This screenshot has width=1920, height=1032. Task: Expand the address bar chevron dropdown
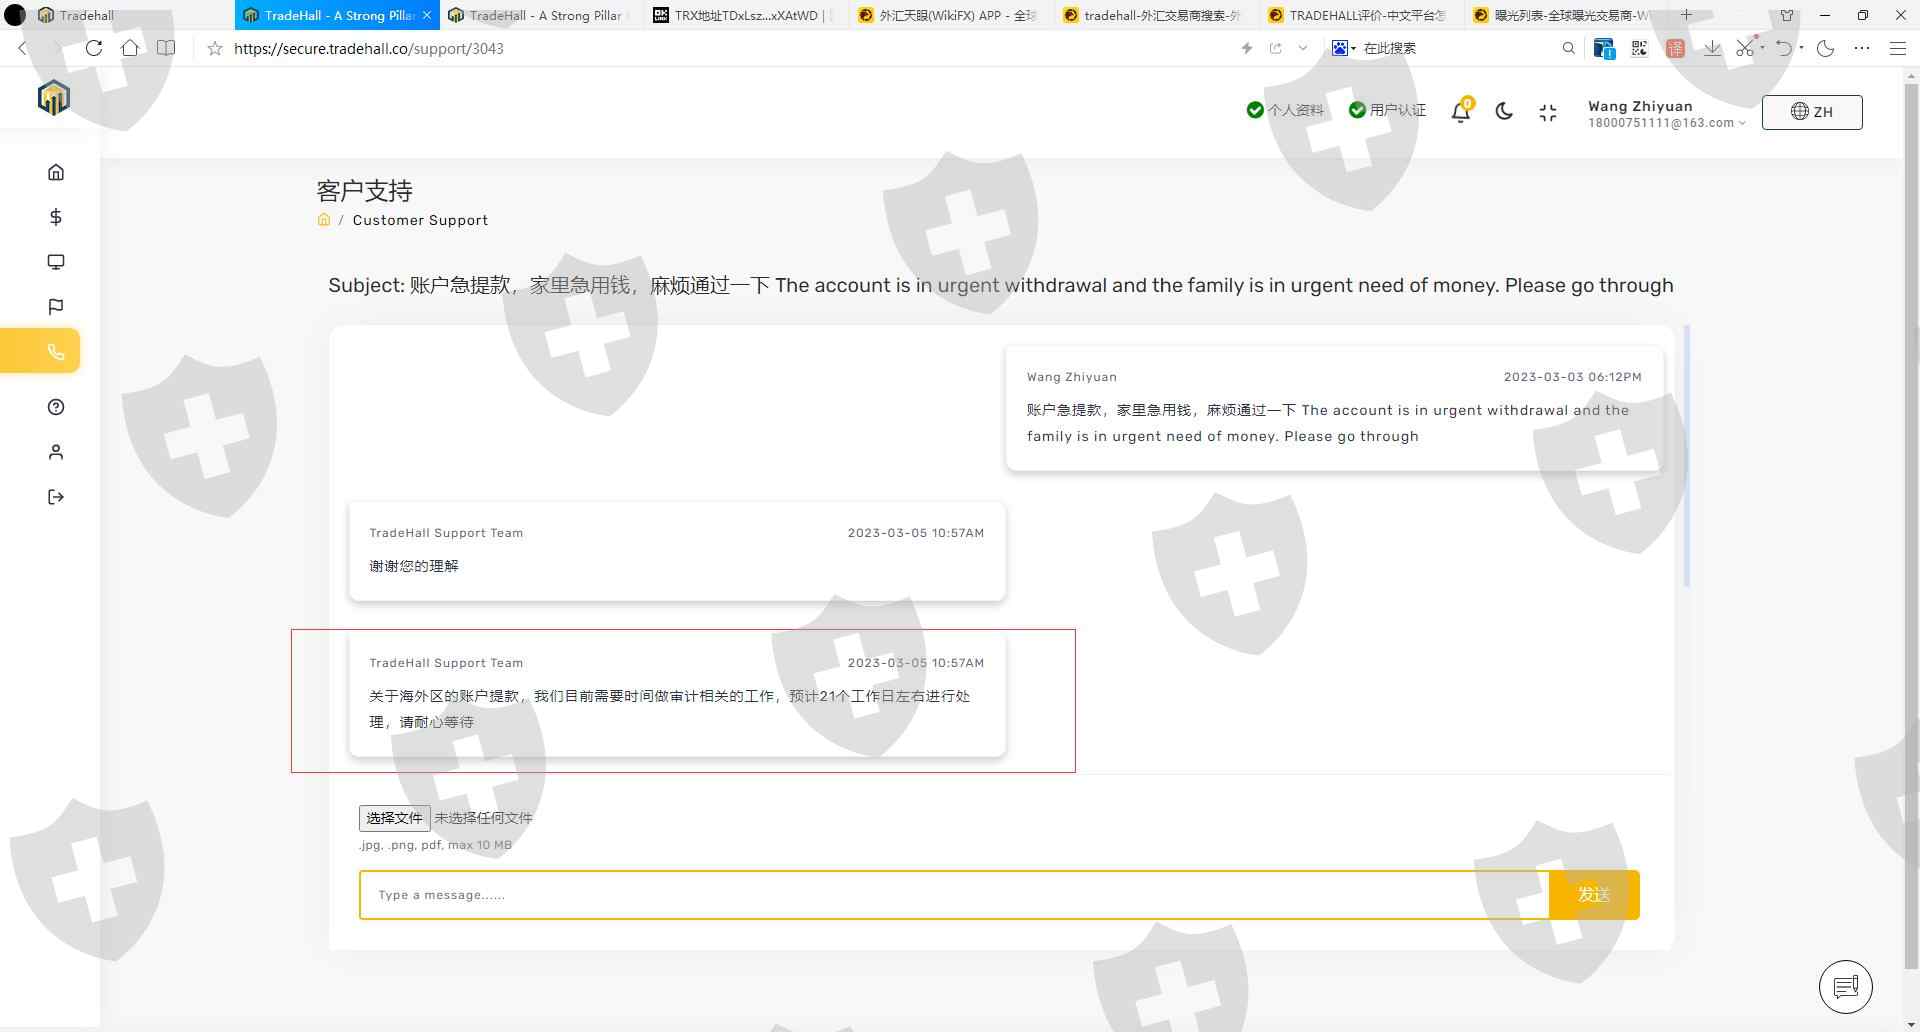coord(1303,48)
